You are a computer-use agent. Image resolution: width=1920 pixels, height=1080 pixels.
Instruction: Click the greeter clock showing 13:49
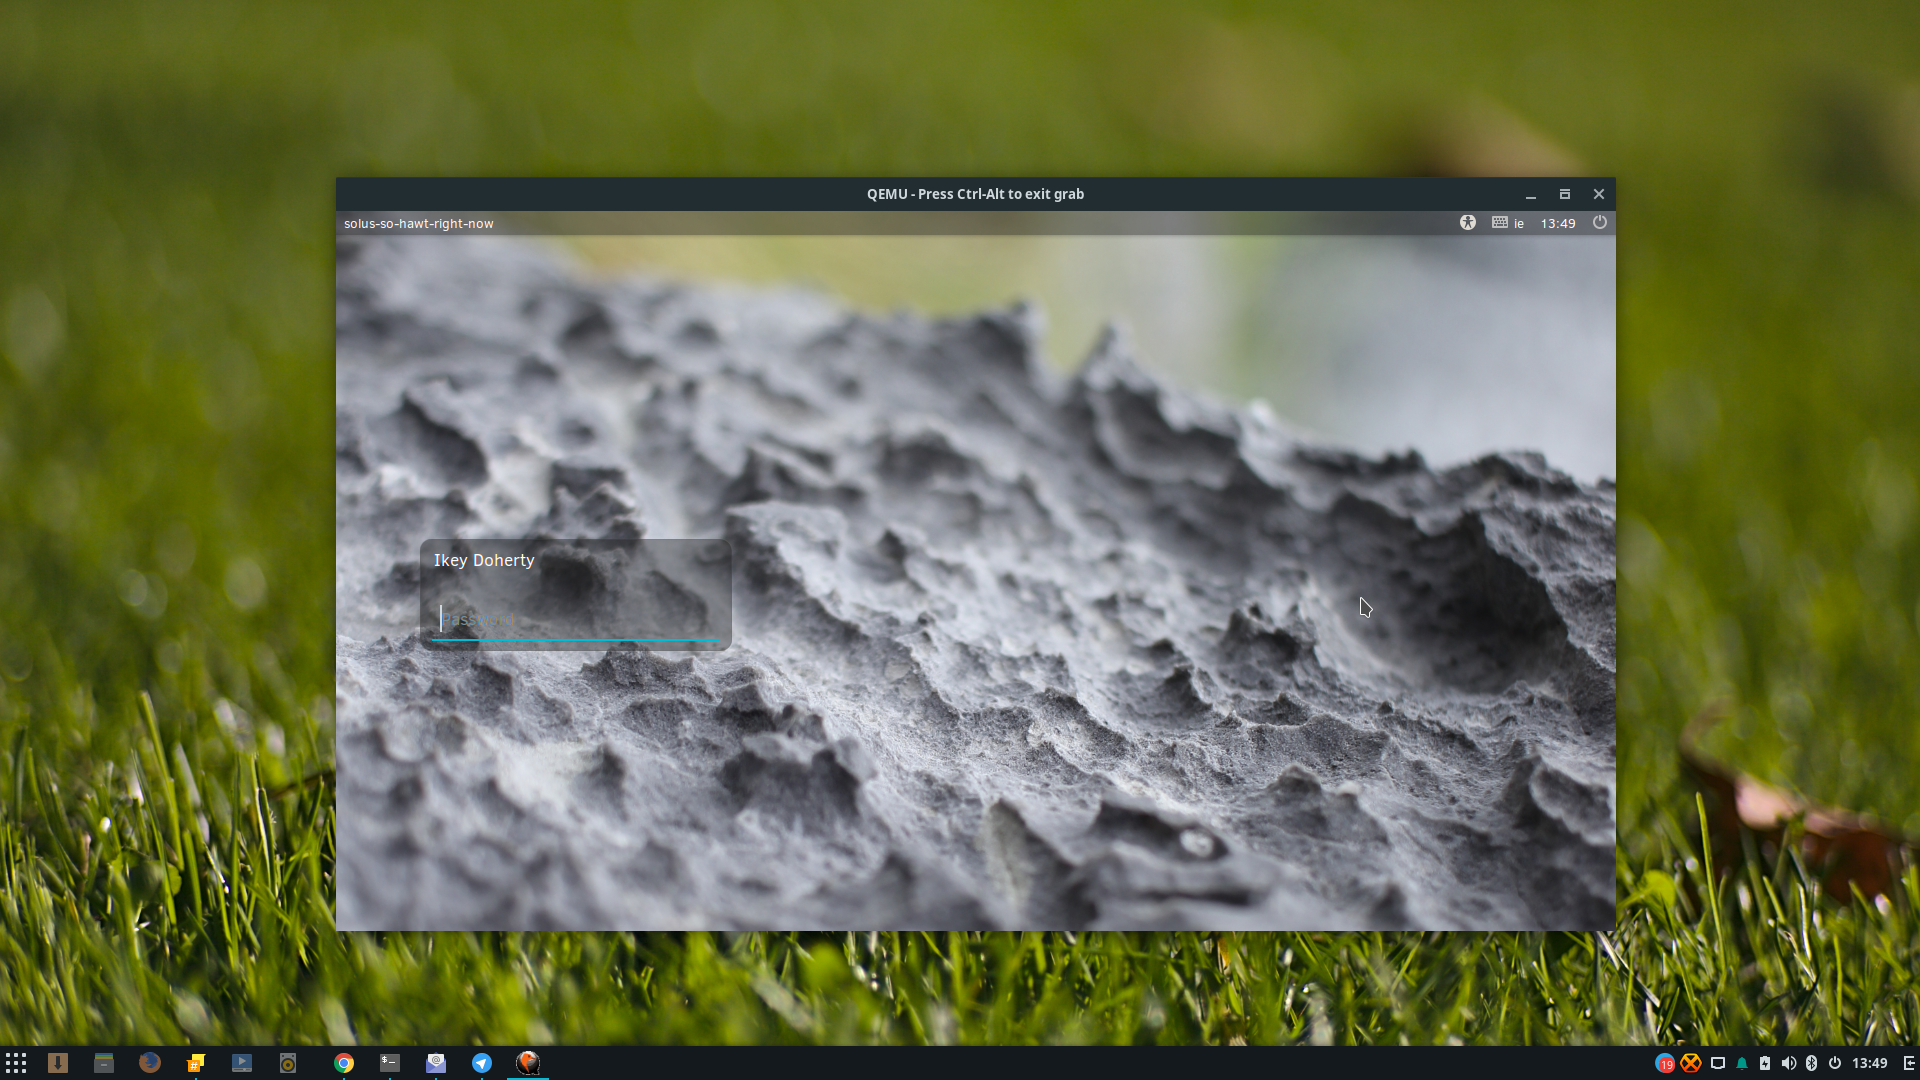(1558, 223)
